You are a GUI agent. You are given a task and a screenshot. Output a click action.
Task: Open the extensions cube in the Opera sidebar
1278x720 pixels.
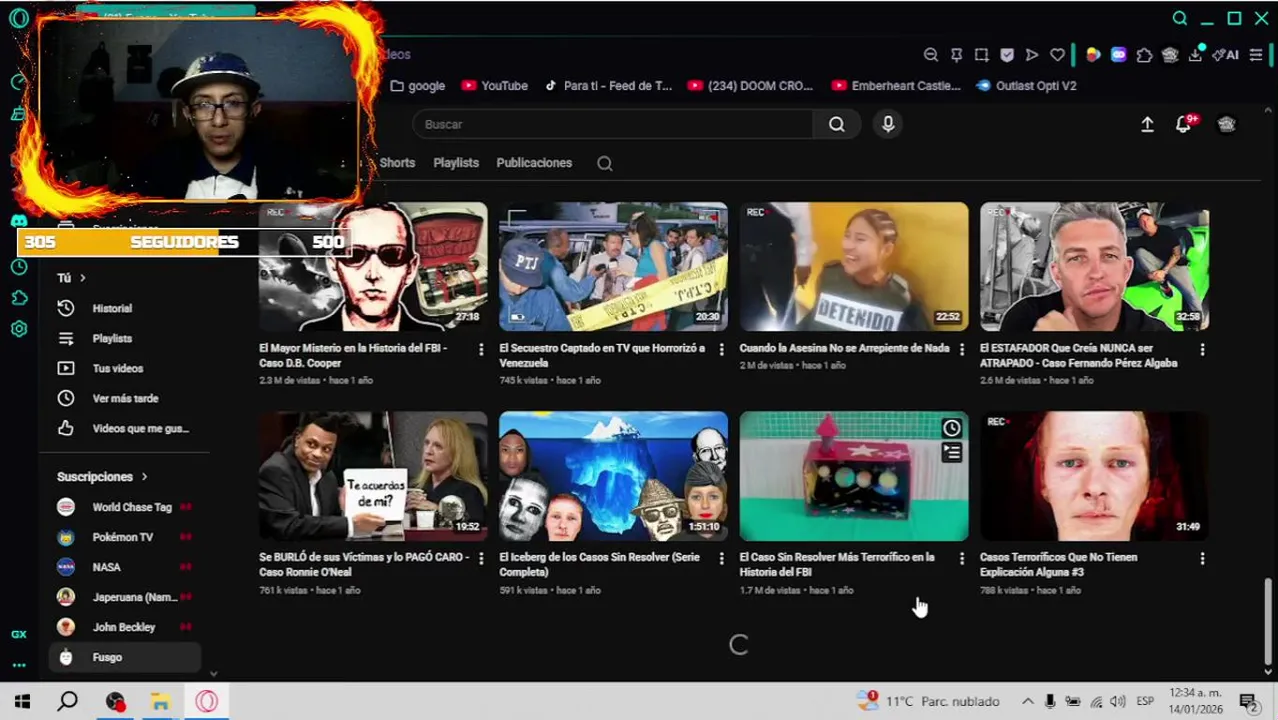tap(18, 298)
